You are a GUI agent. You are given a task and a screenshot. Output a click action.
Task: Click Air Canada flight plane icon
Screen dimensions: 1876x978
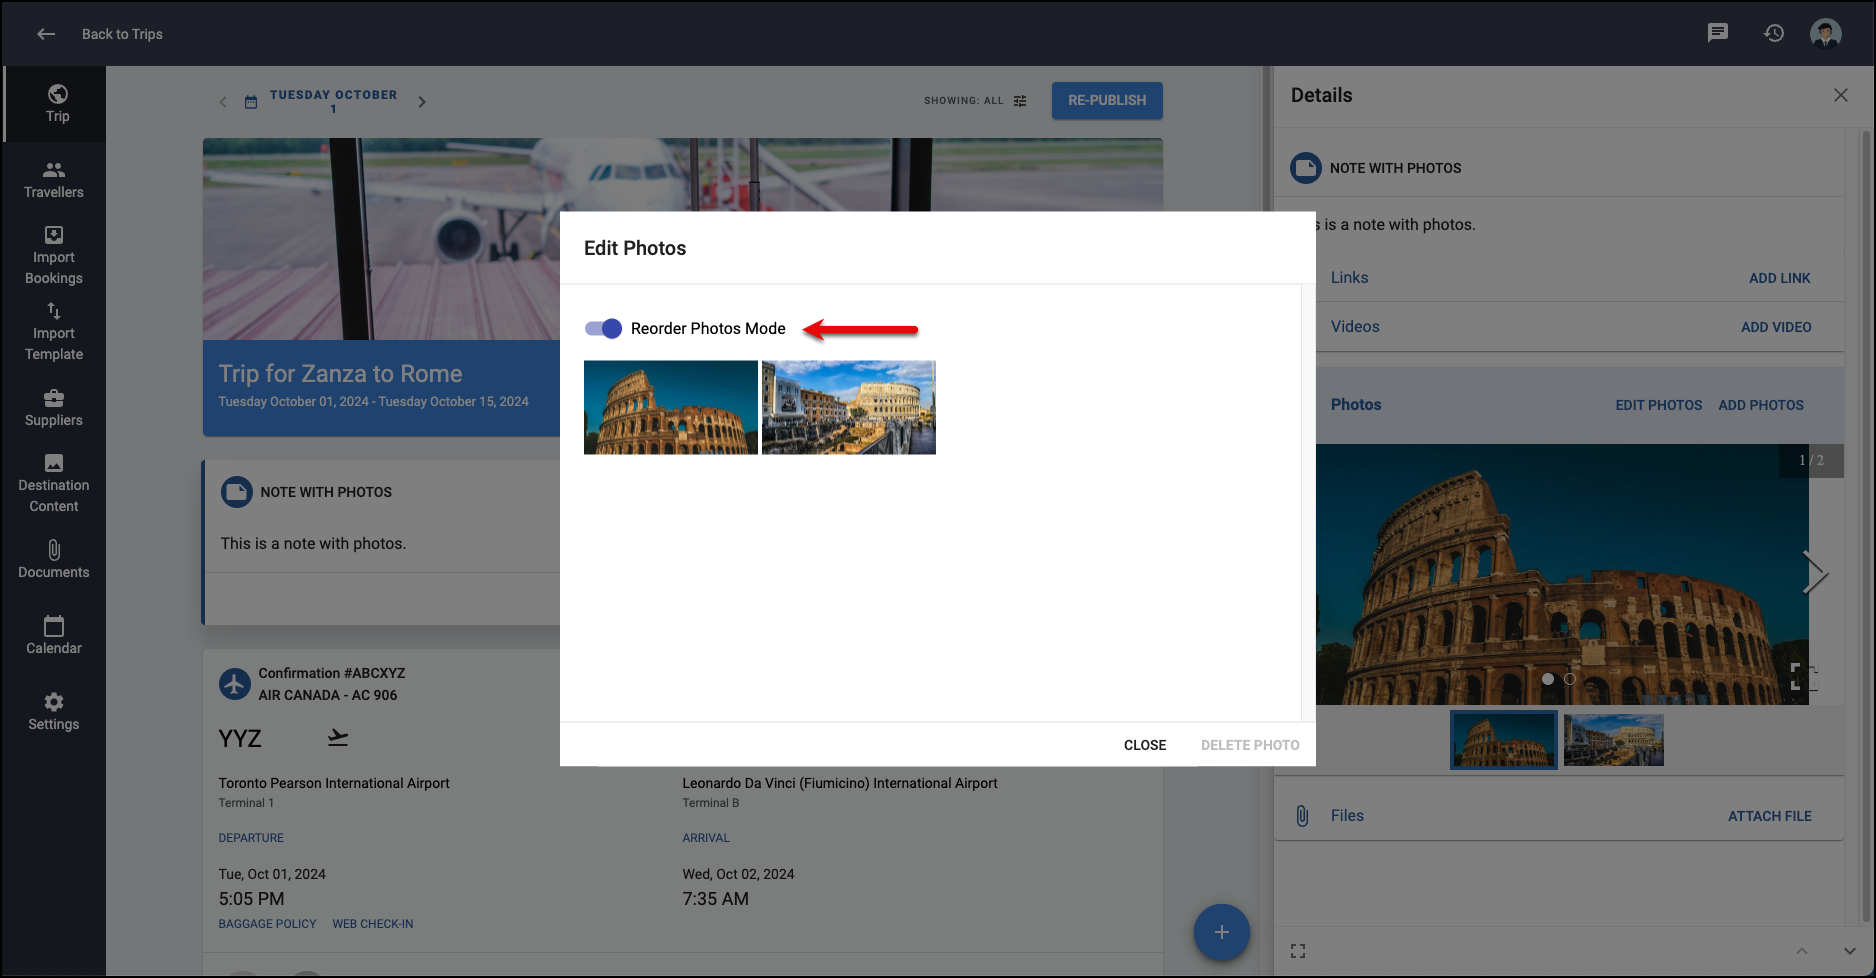click(x=235, y=684)
